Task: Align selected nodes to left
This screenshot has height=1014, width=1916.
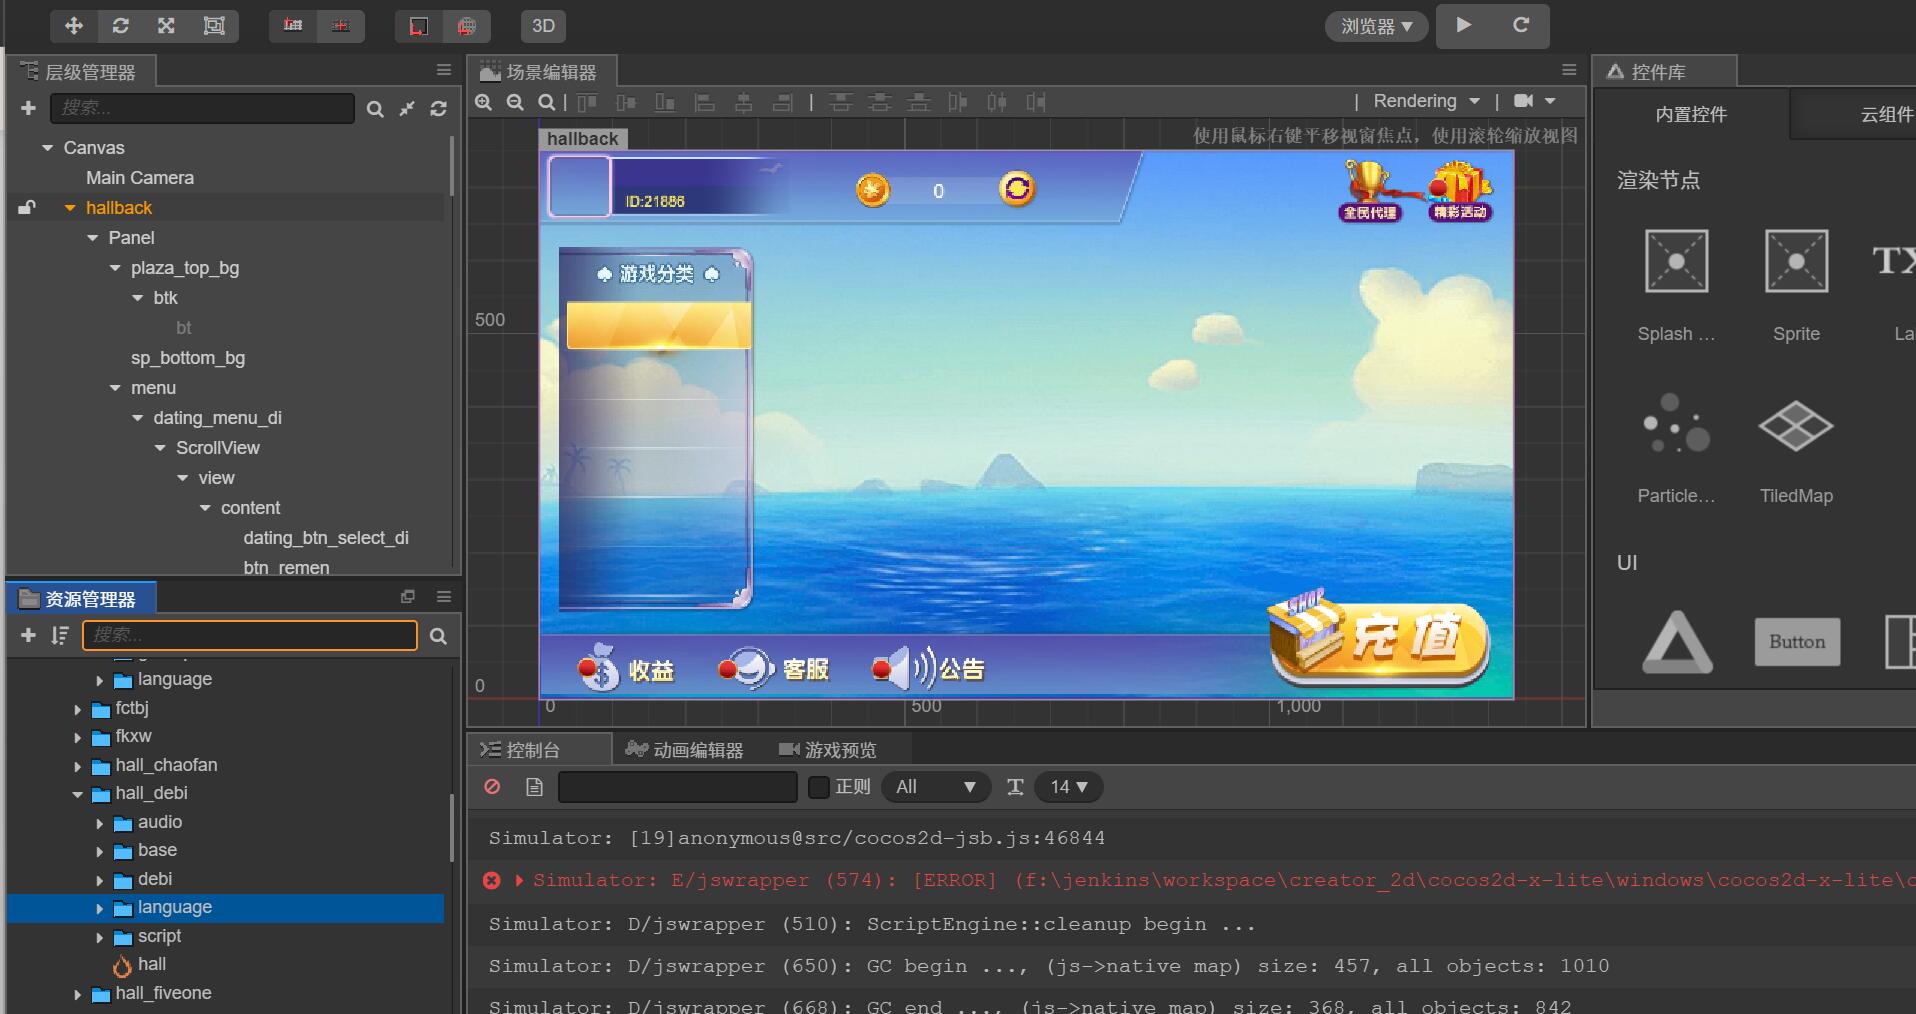Action: coord(705,102)
